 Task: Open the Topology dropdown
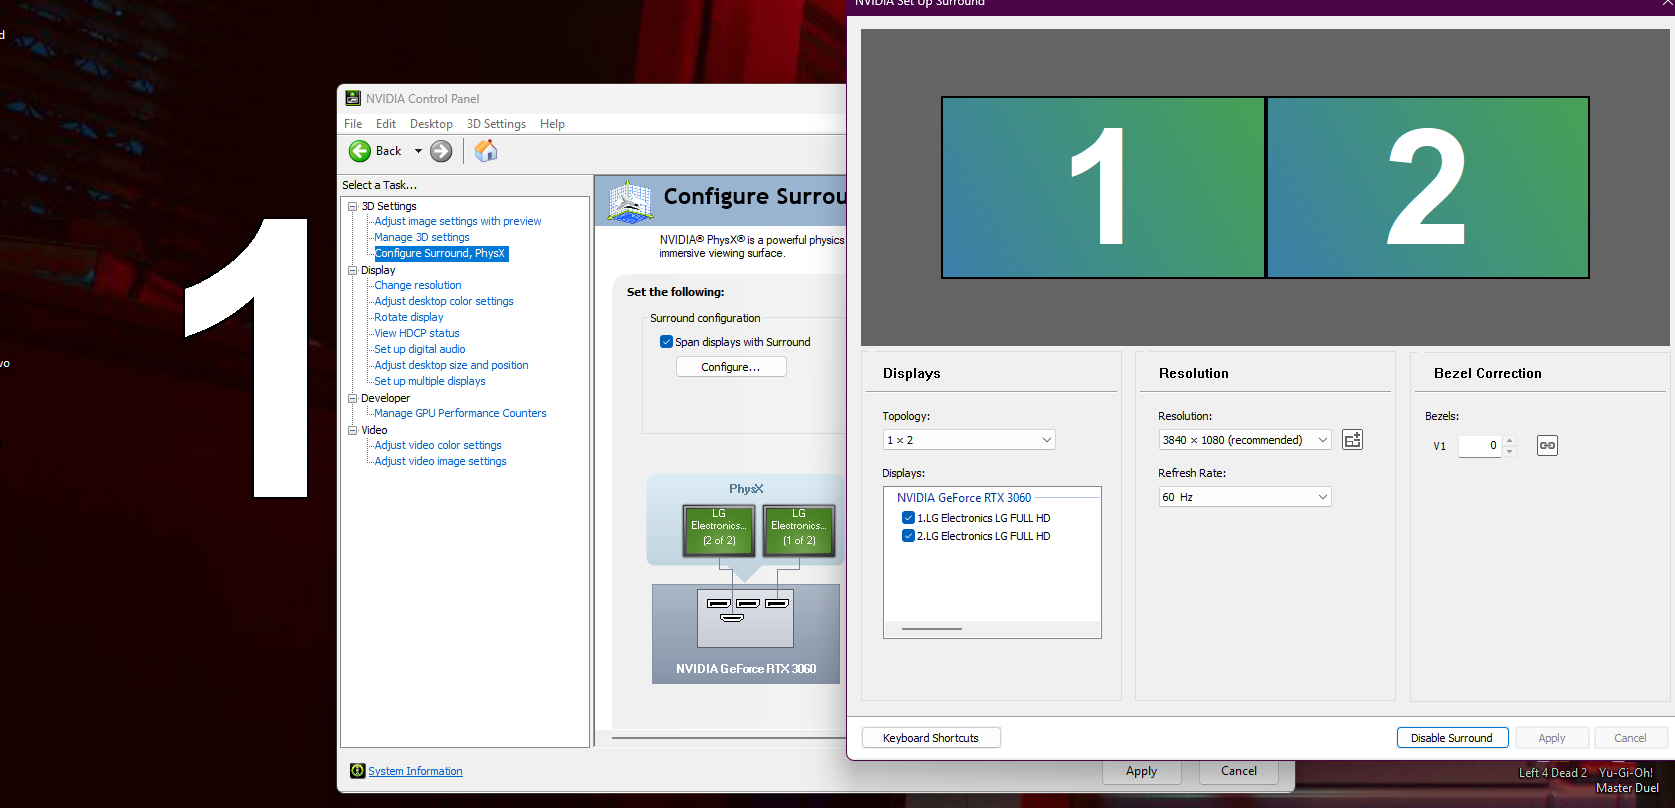pyautogui.click(x=969, y=440)
